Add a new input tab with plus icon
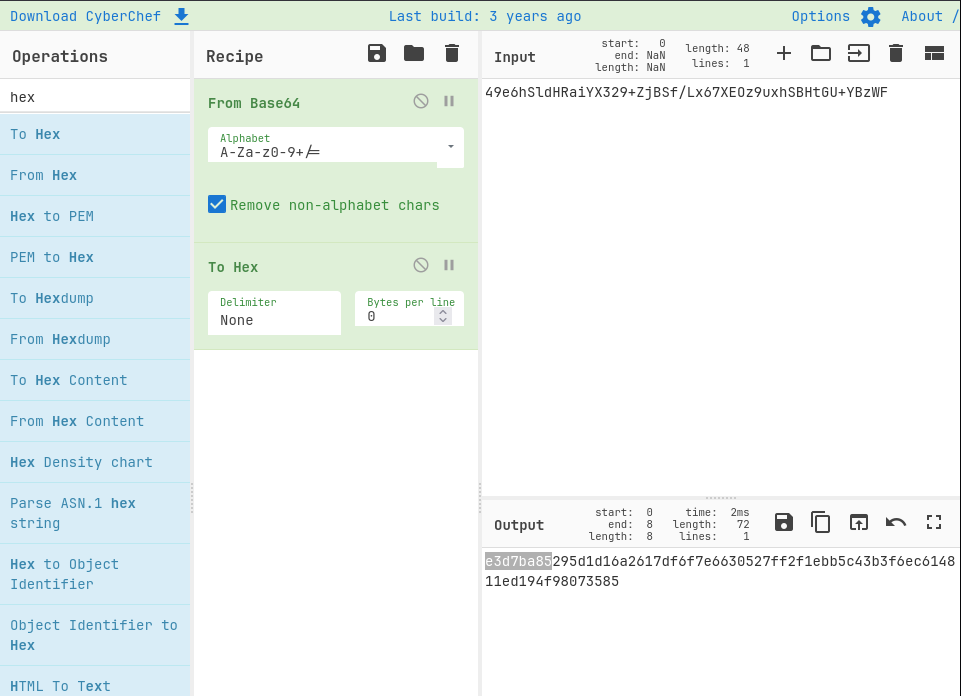This screenshot has height=696, width=961. coord(784,53)
